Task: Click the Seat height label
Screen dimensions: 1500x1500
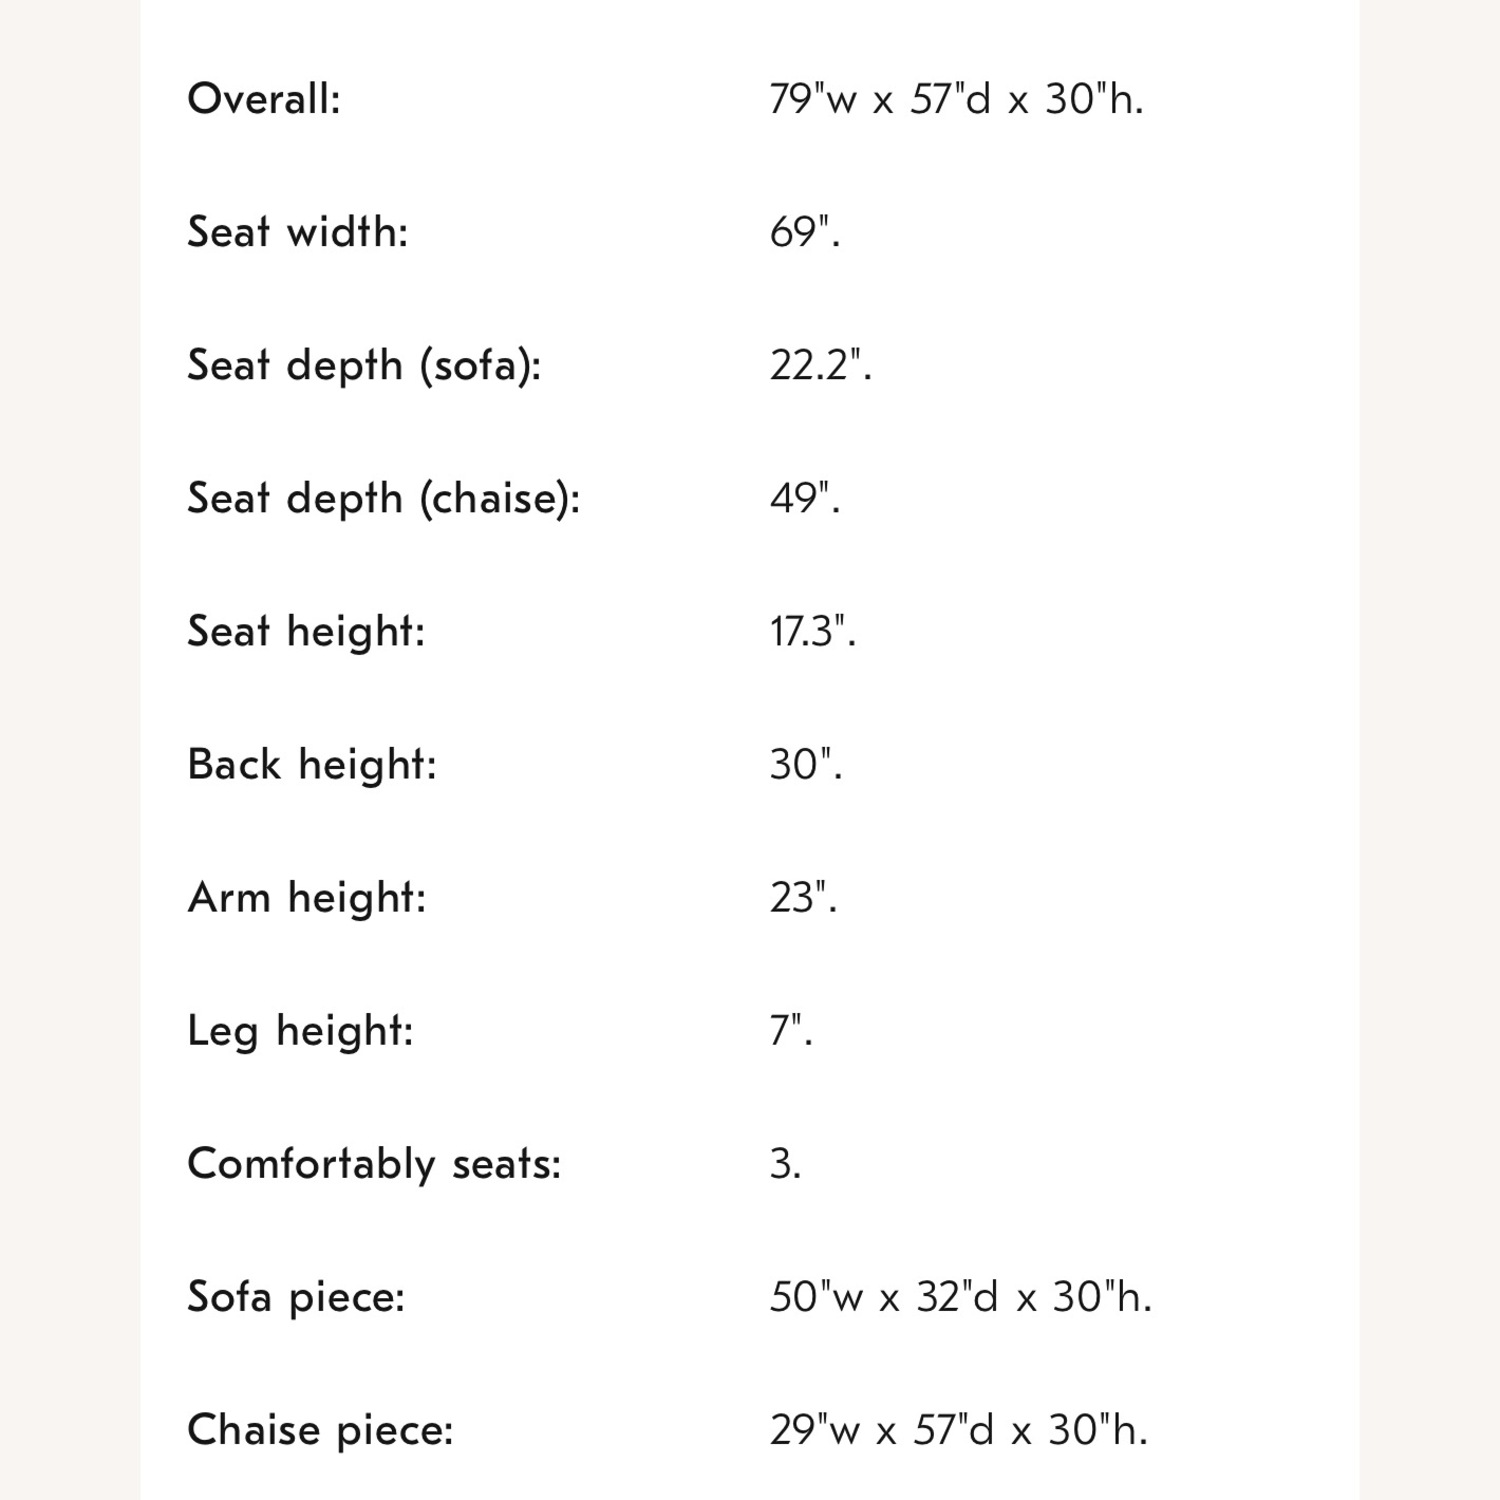Action: [x=306, y=632]
